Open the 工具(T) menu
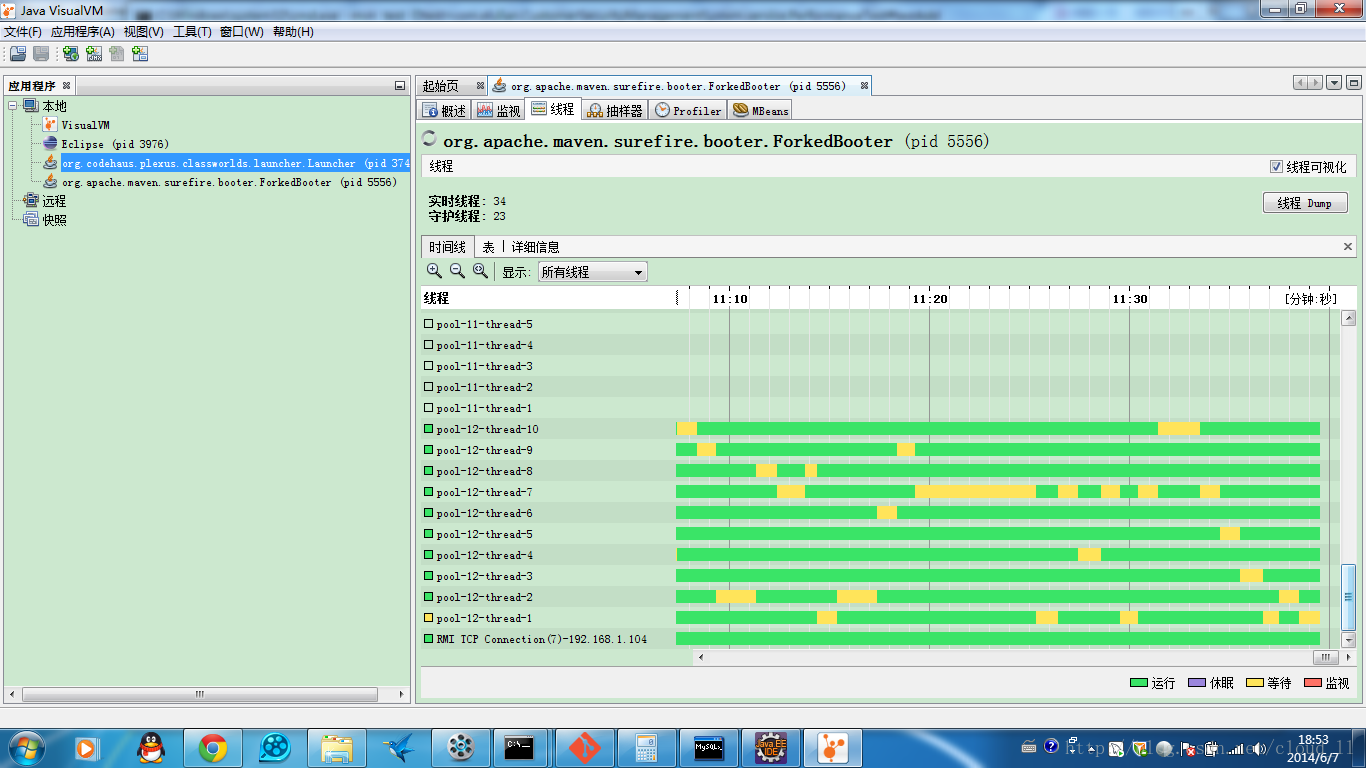 point(193,32)
